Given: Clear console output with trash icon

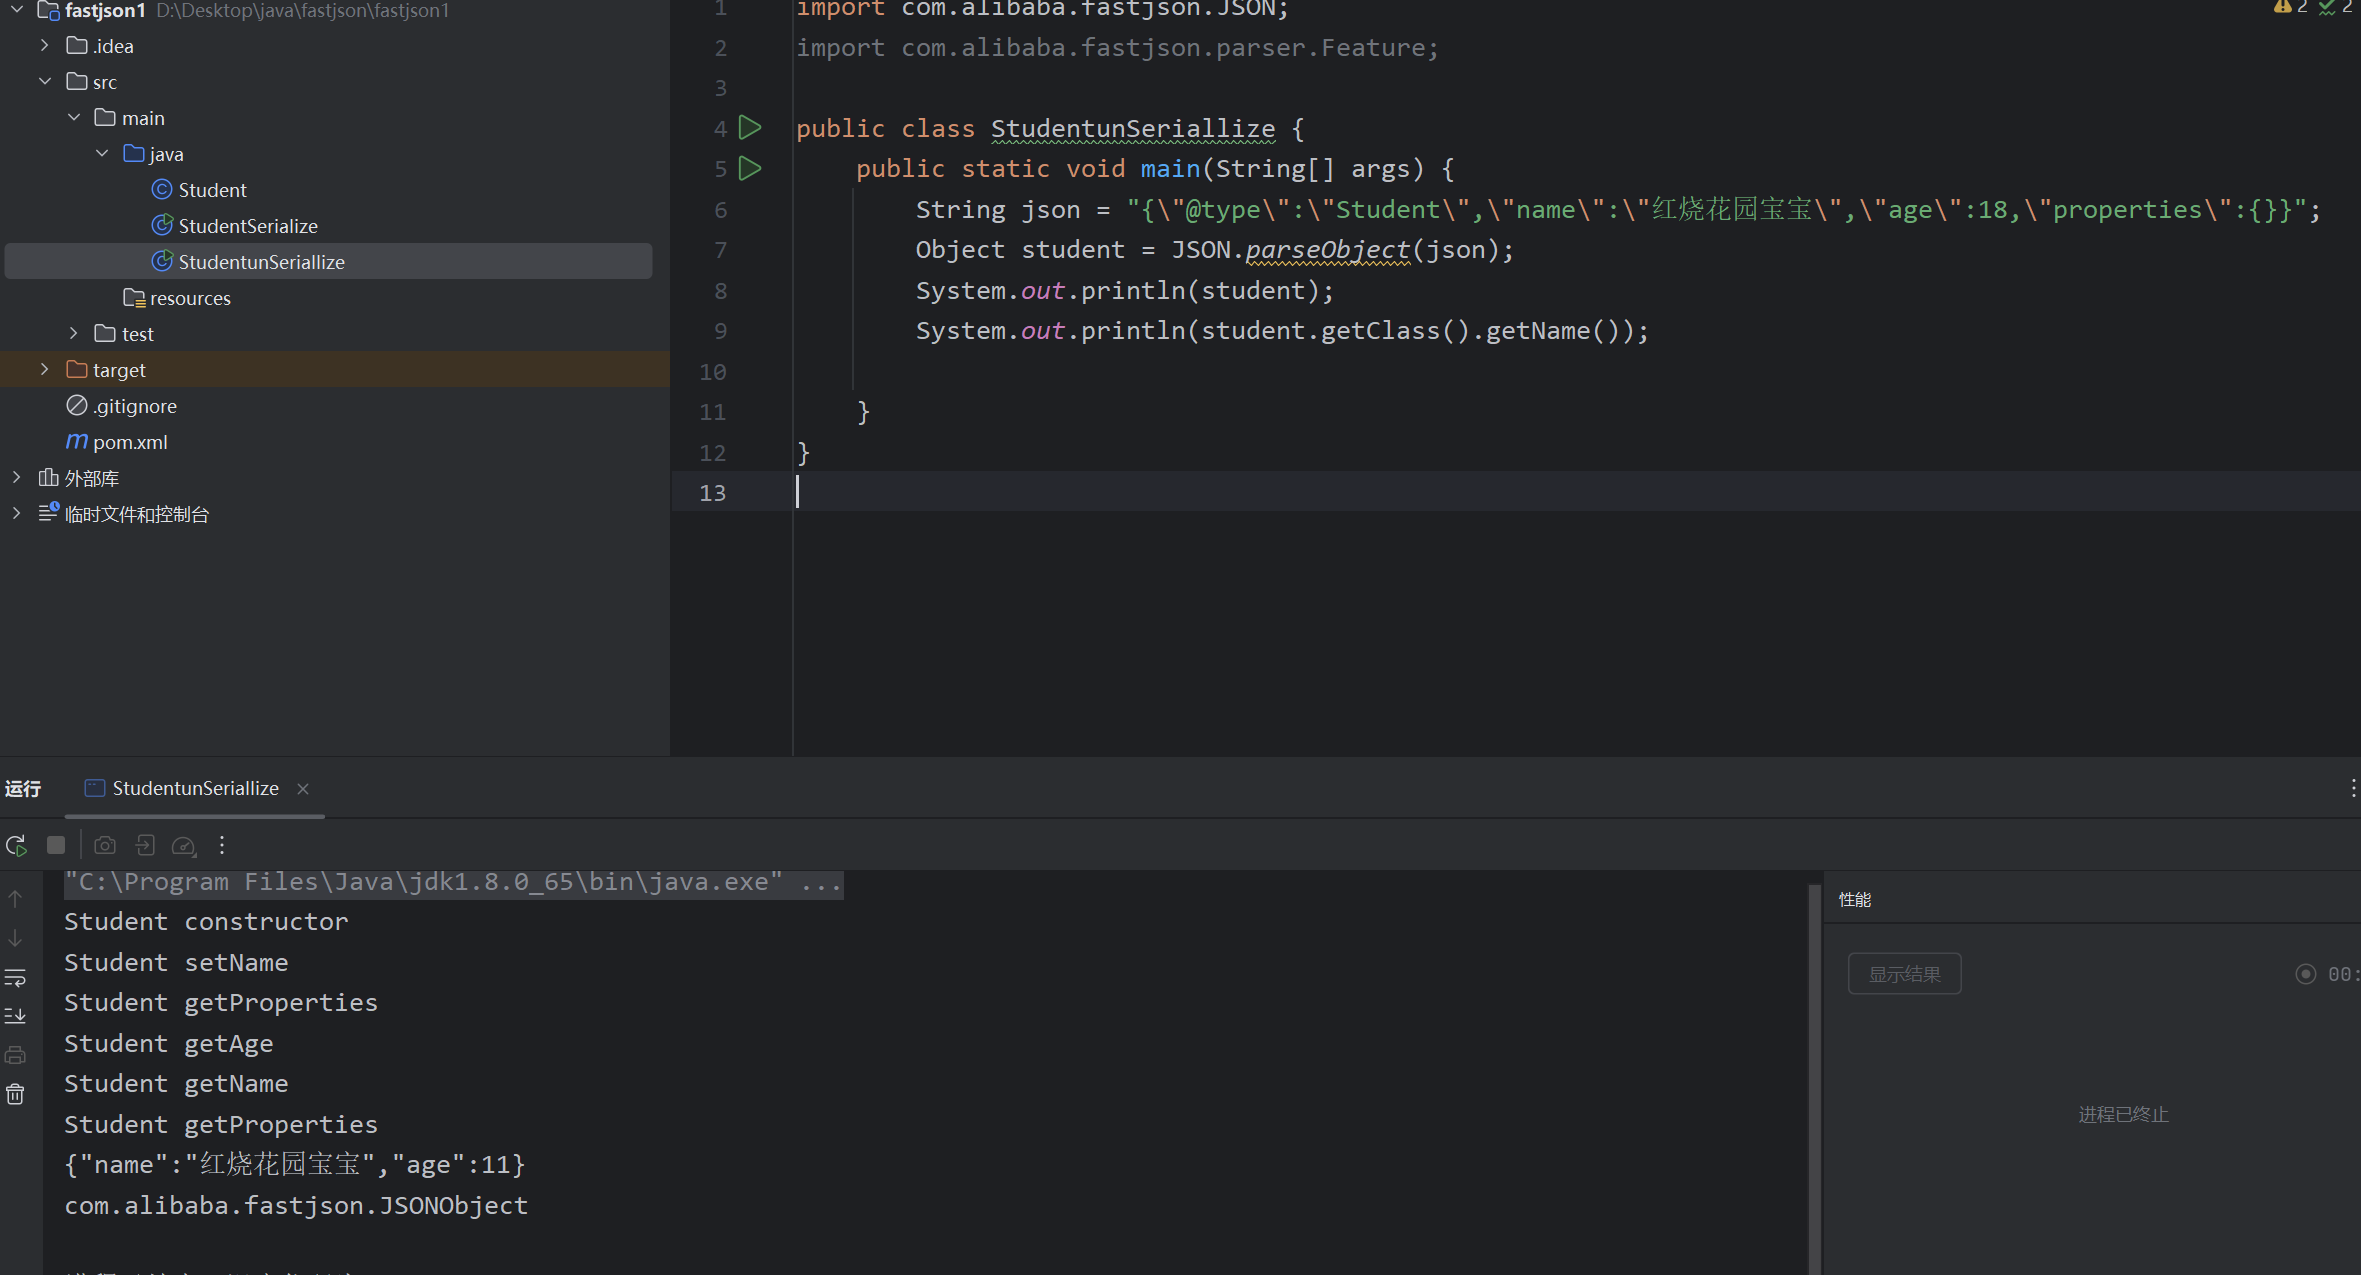Looking at the screenshot, I should click(x=15, y=1094).
